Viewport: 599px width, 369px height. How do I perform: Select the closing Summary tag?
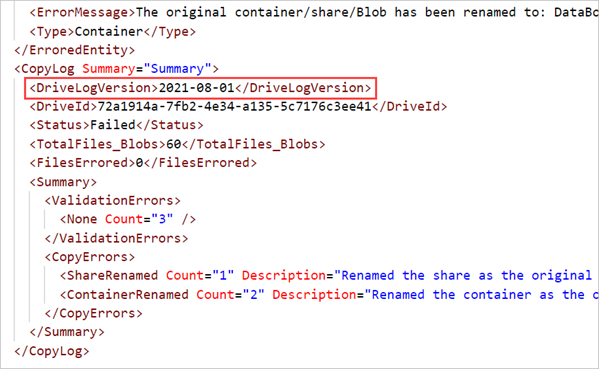click(67, 332)
